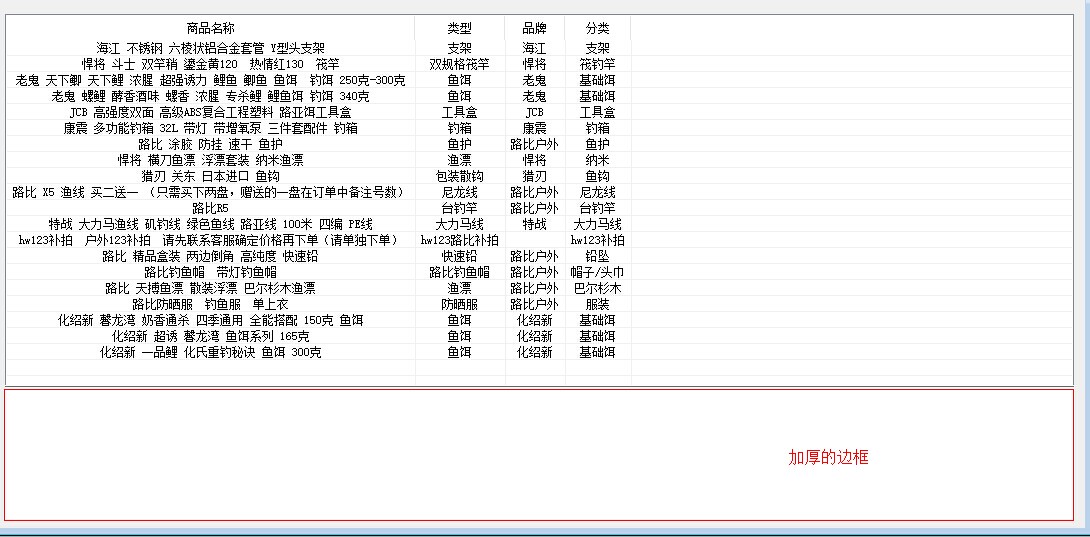The image size is (1090, 537).
Task: Click the 猎刃 brand cell
Action: point(535,176)
